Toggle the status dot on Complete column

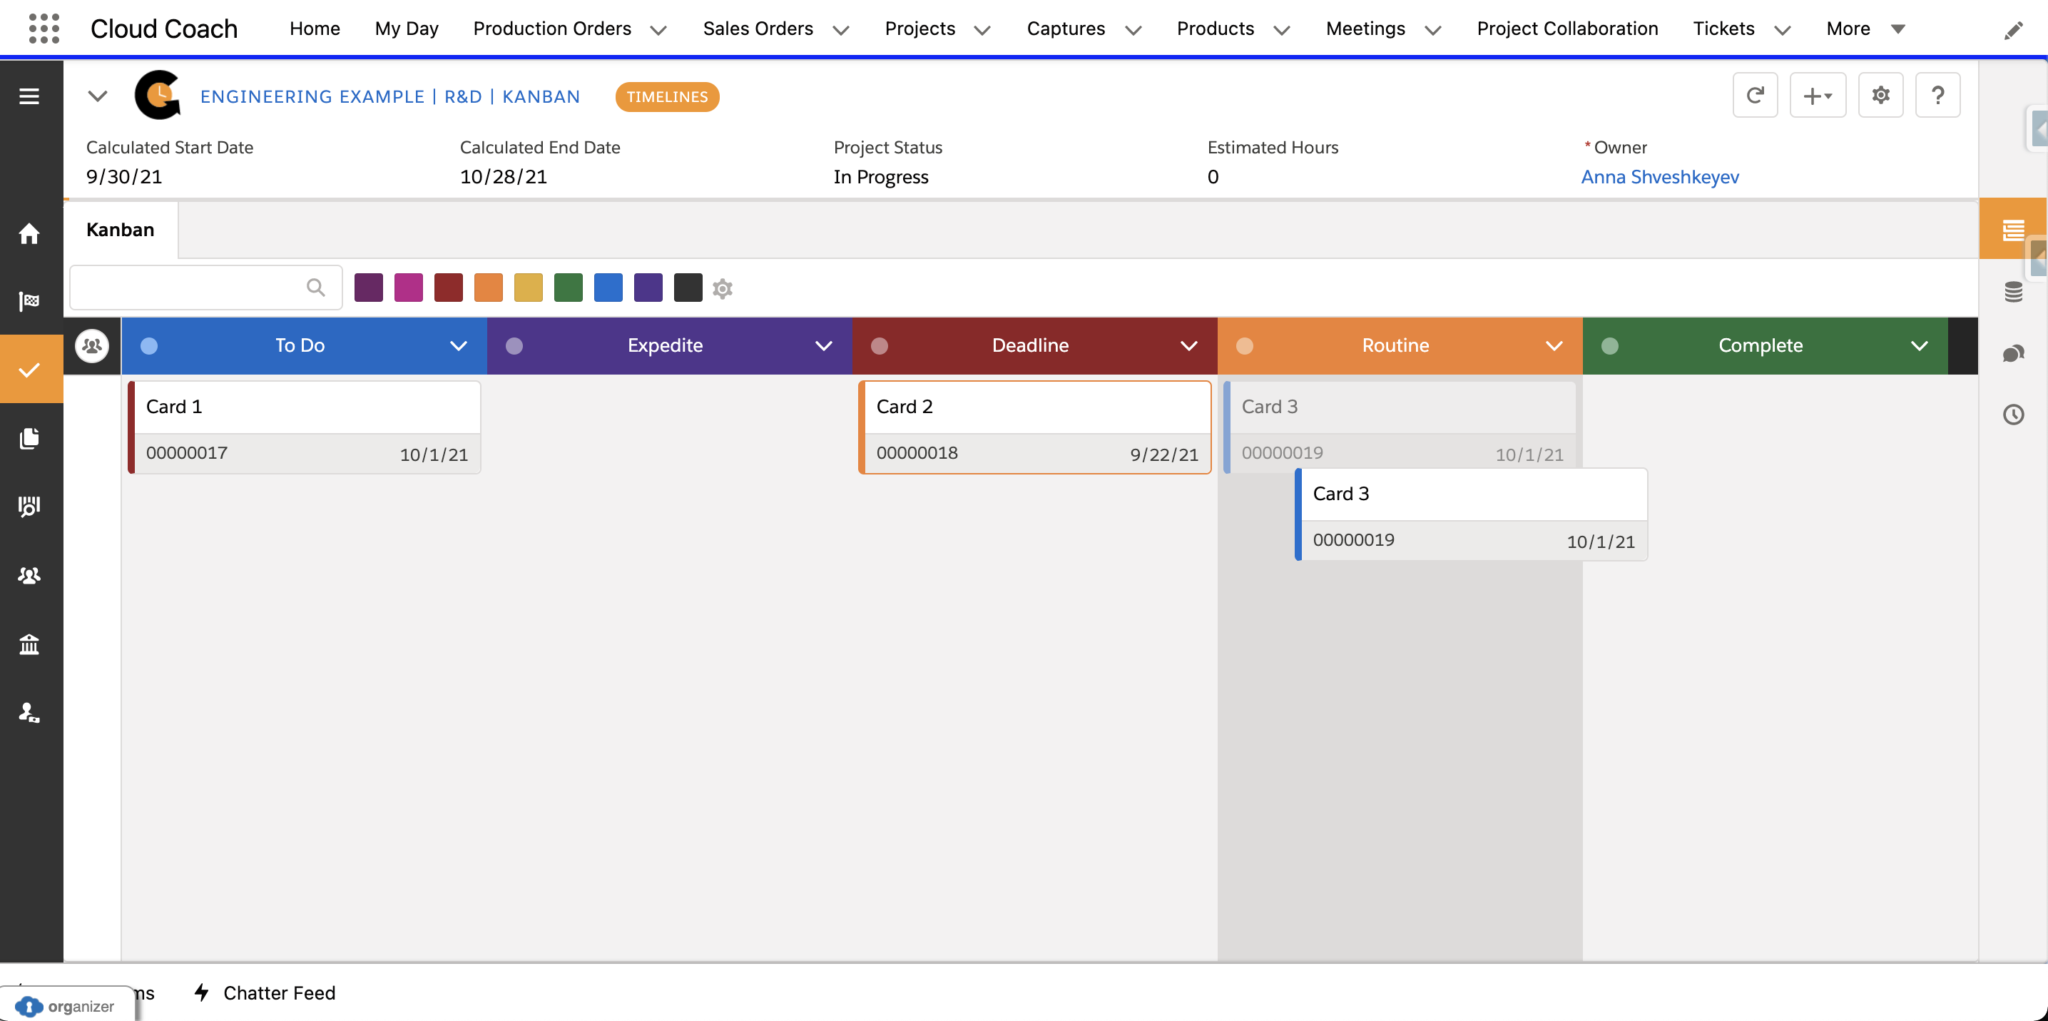(x=1609, y=345)
